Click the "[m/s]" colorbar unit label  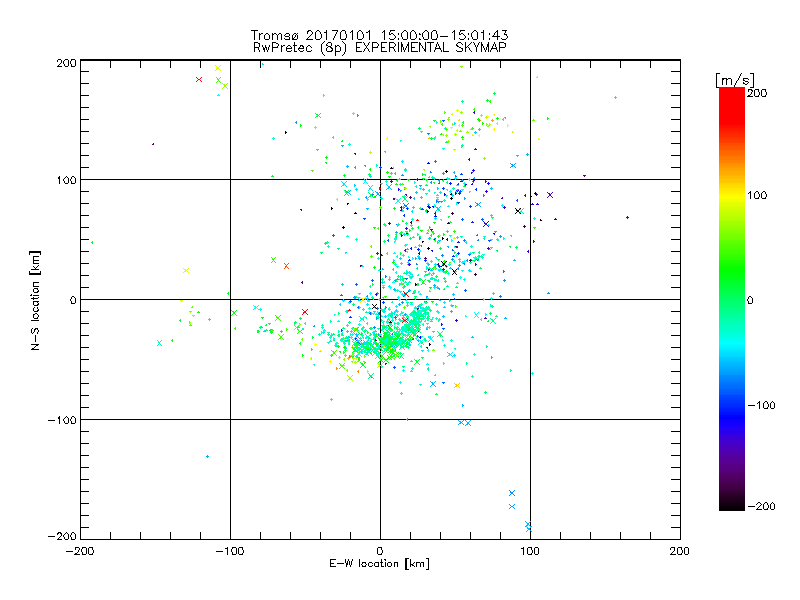(x=735, y=80)
